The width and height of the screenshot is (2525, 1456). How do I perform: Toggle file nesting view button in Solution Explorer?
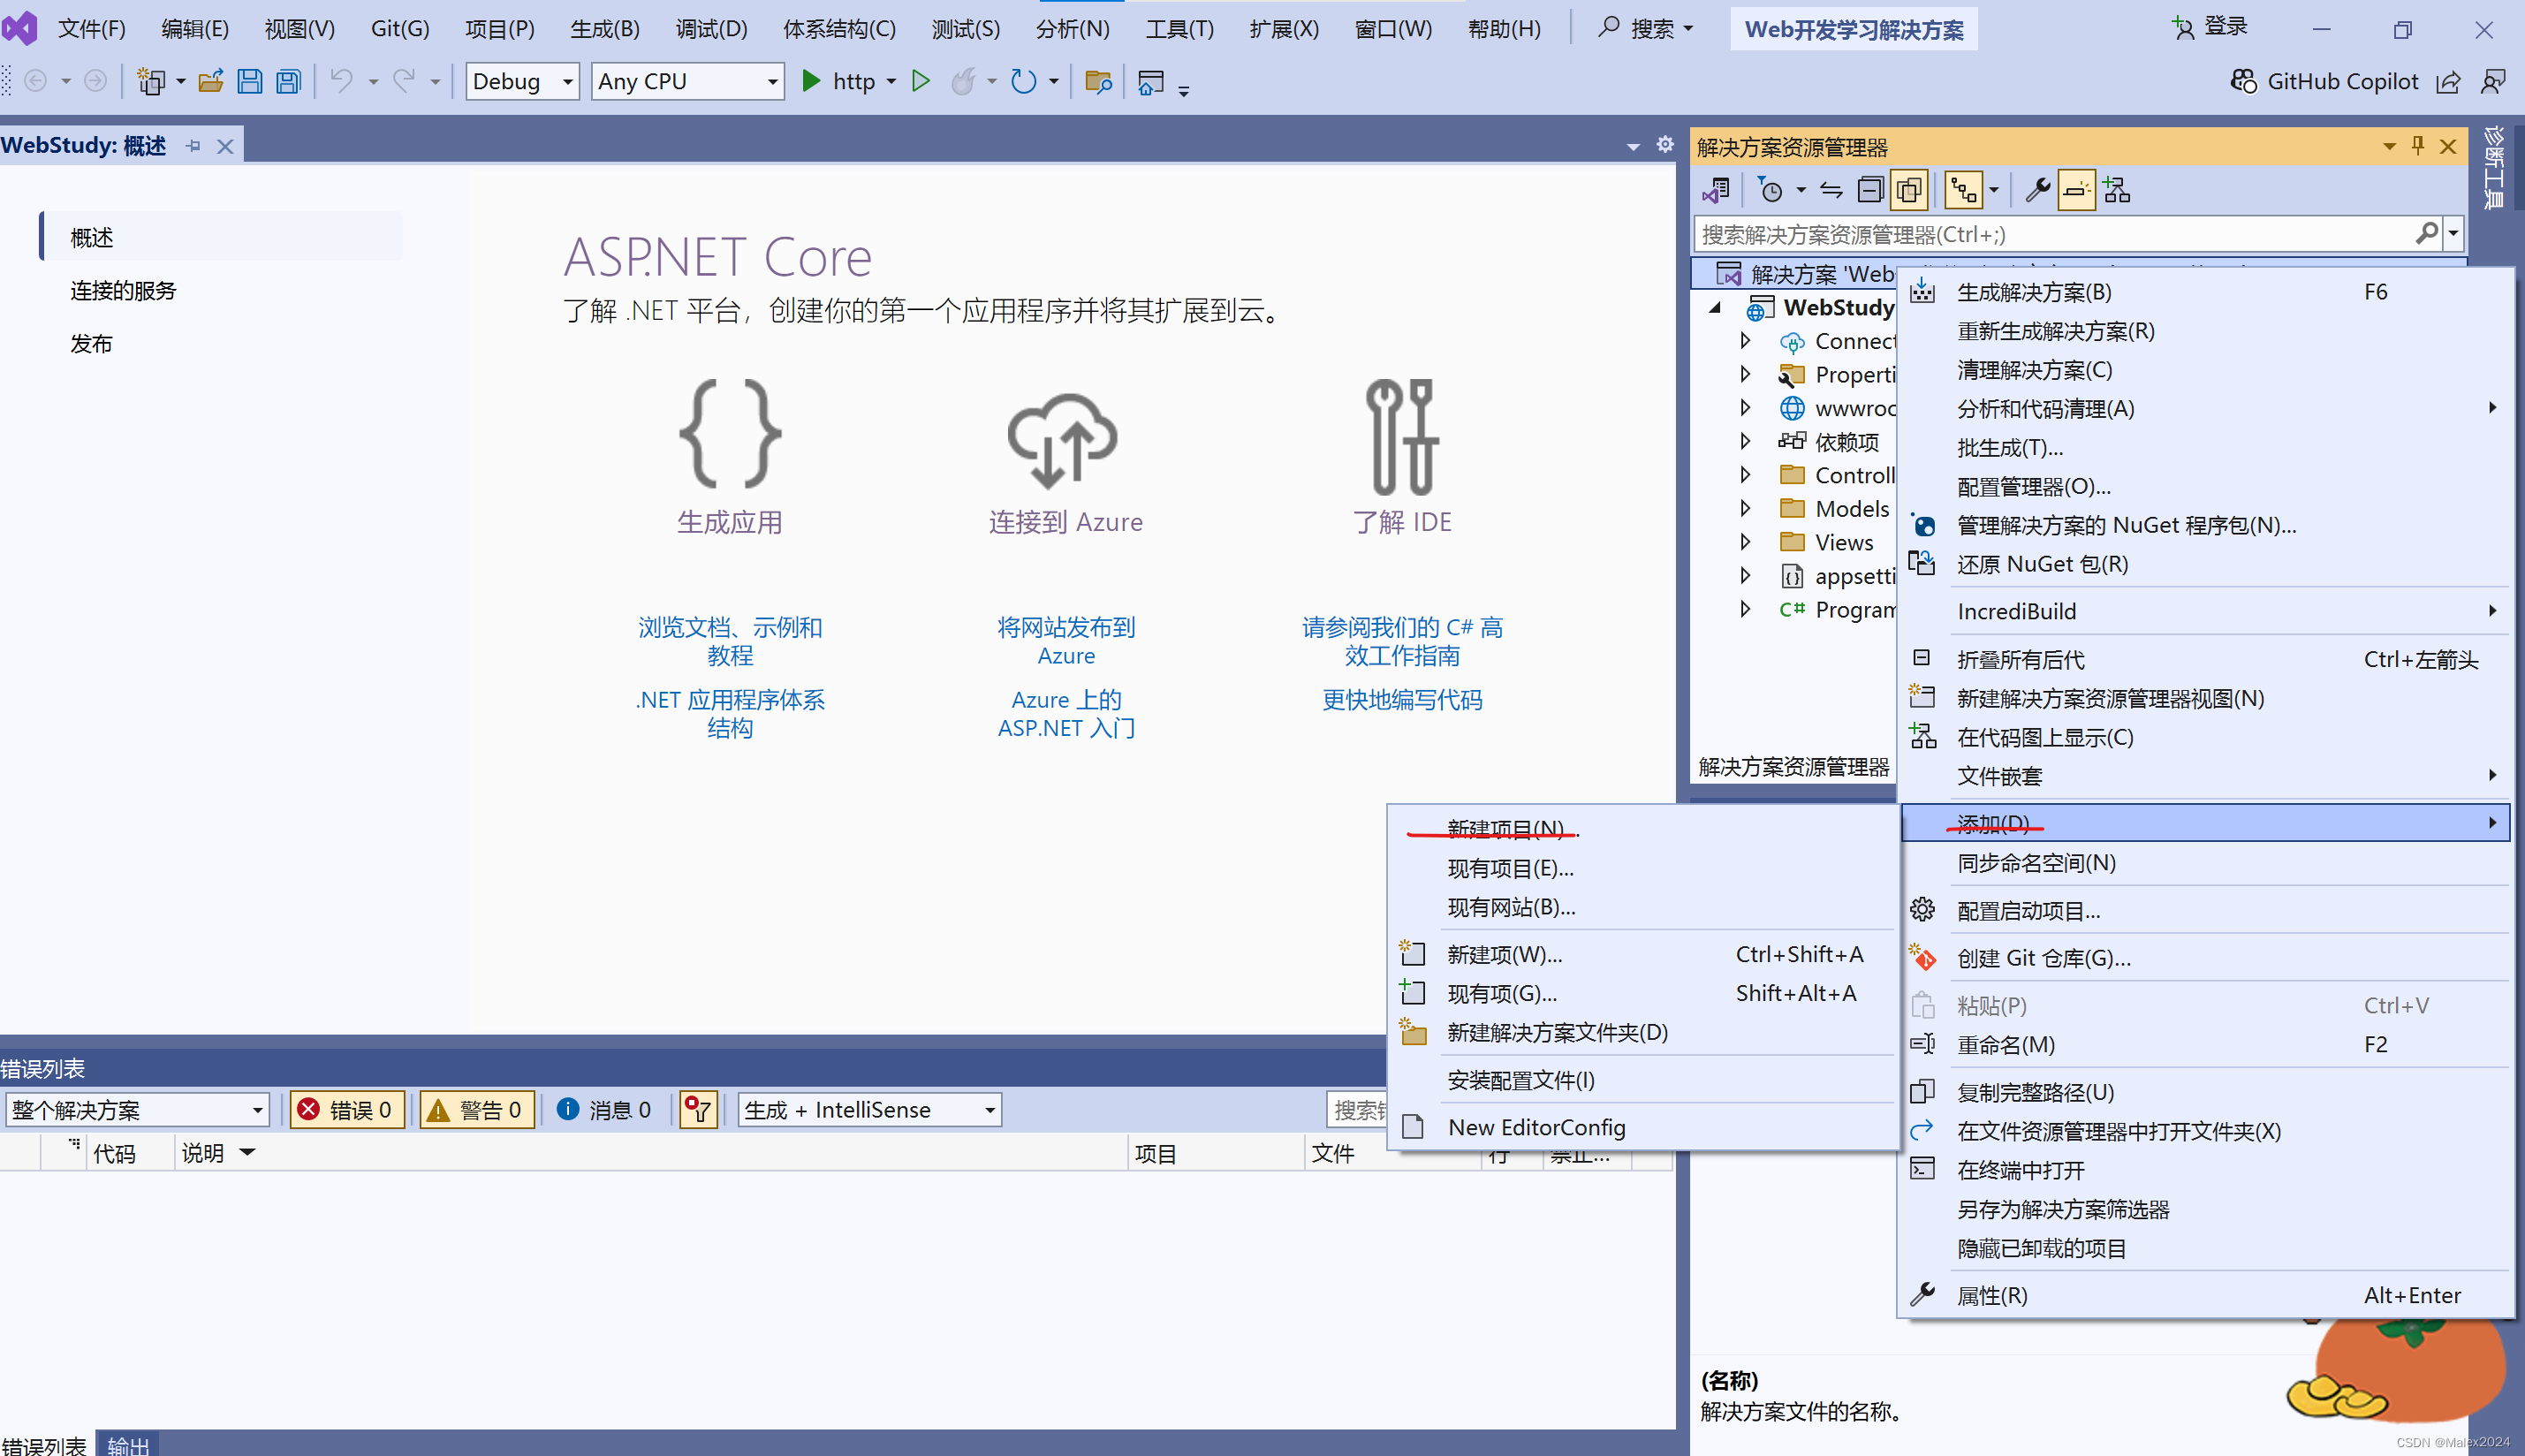coord(1964,189)
